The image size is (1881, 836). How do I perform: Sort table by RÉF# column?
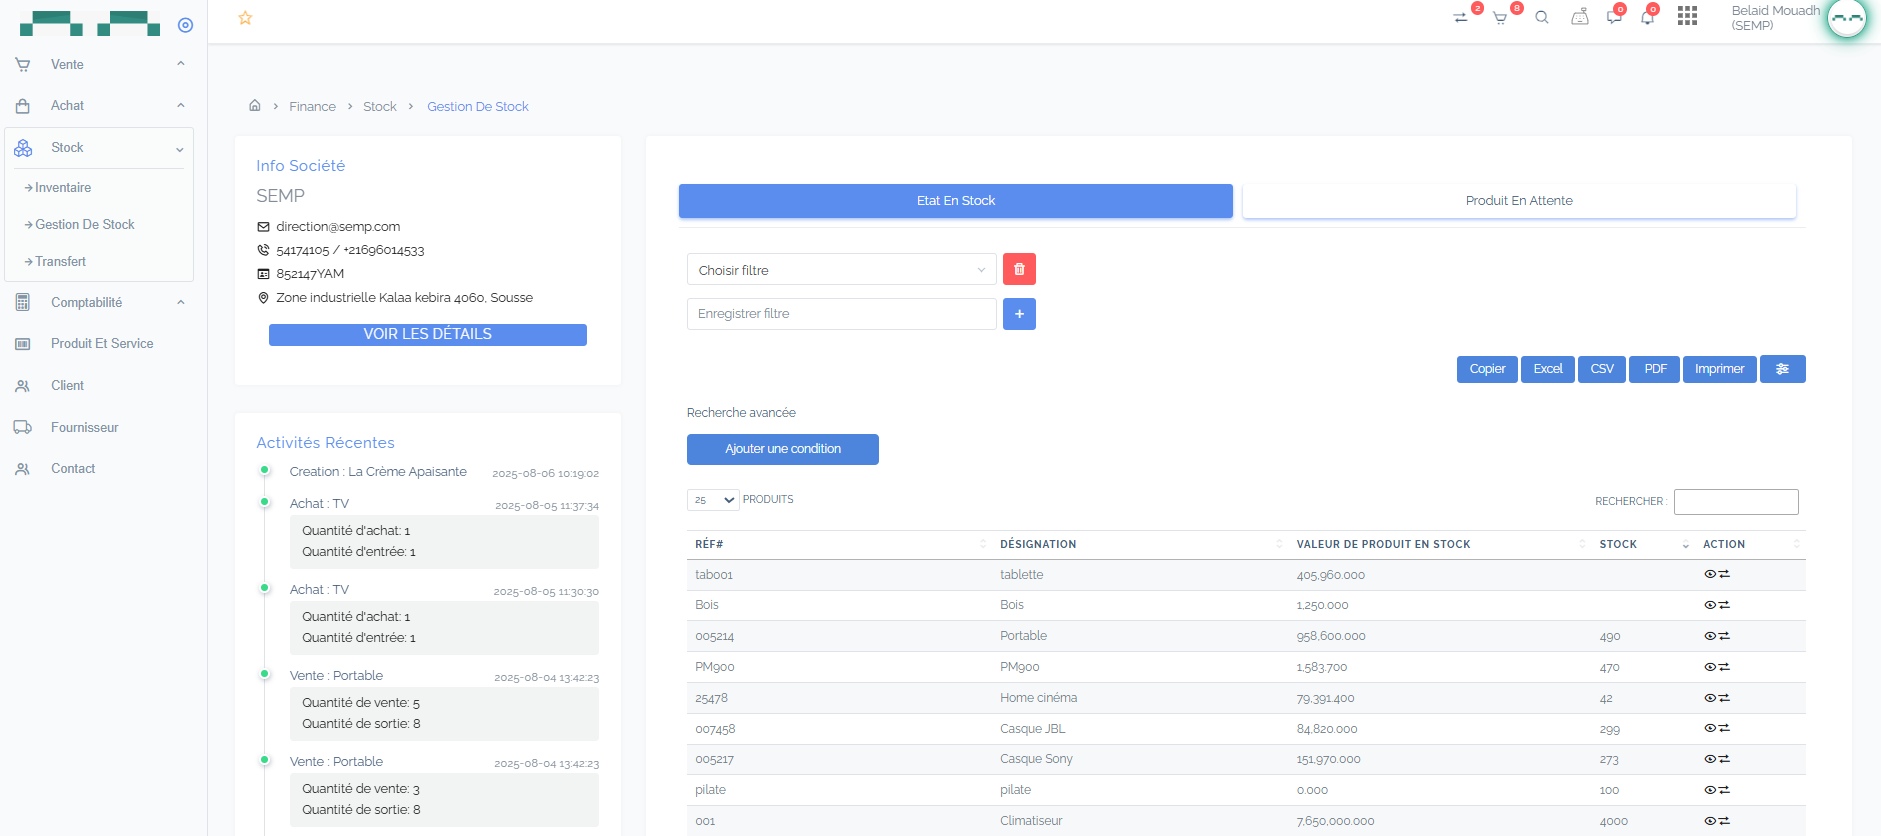[839, 544]
